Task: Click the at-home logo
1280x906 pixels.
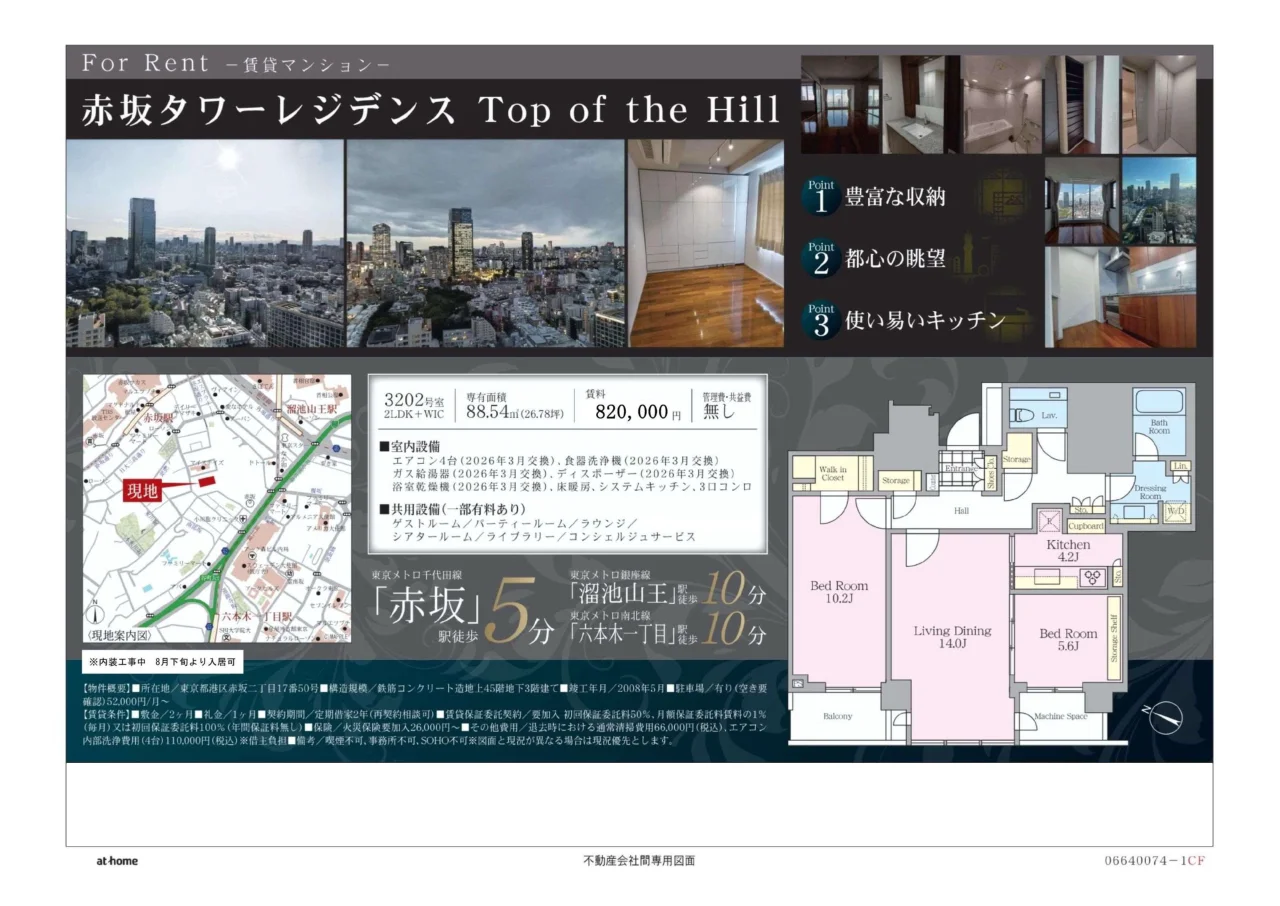Action: click(x=117, y=861)
